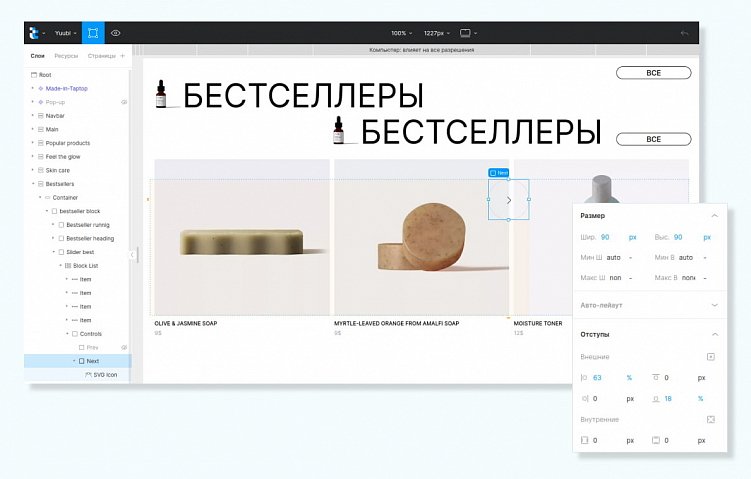Open the 100% zoom dropdown
Screen dimensions: 751x479
[x=401, y=33]
